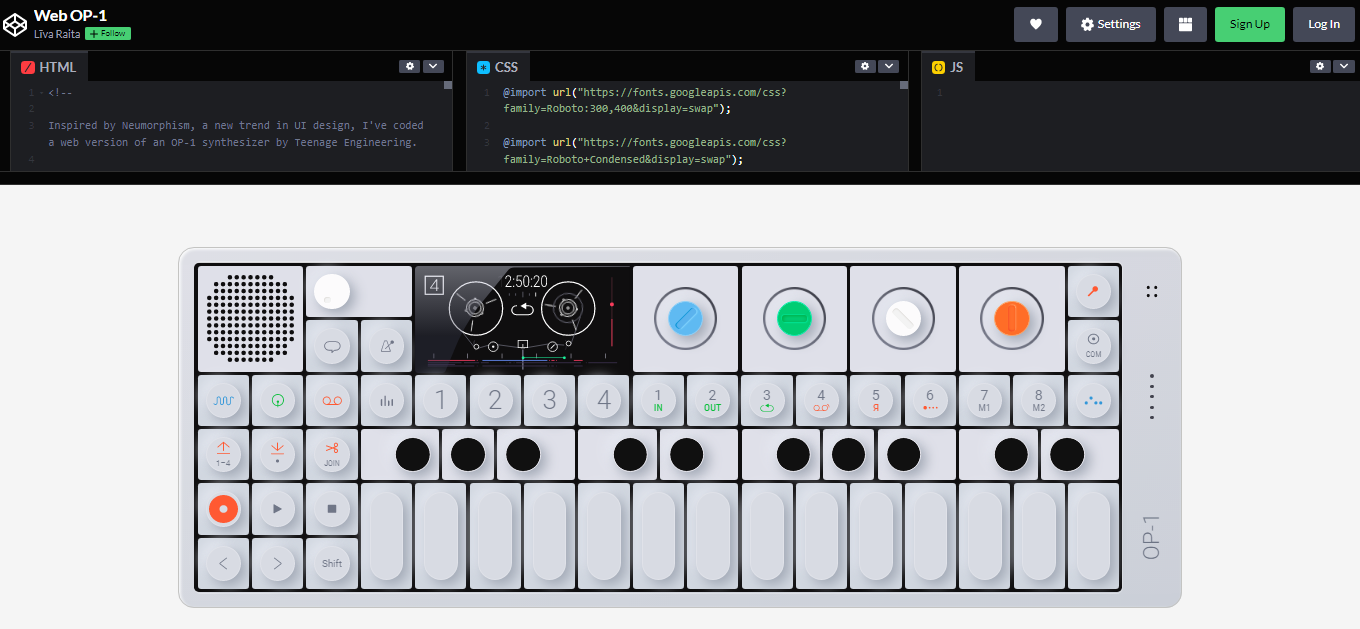This screenshot has width=1360, height=629.
Task: Turn the blue encoder knob
Action: [x=685, y=318]
